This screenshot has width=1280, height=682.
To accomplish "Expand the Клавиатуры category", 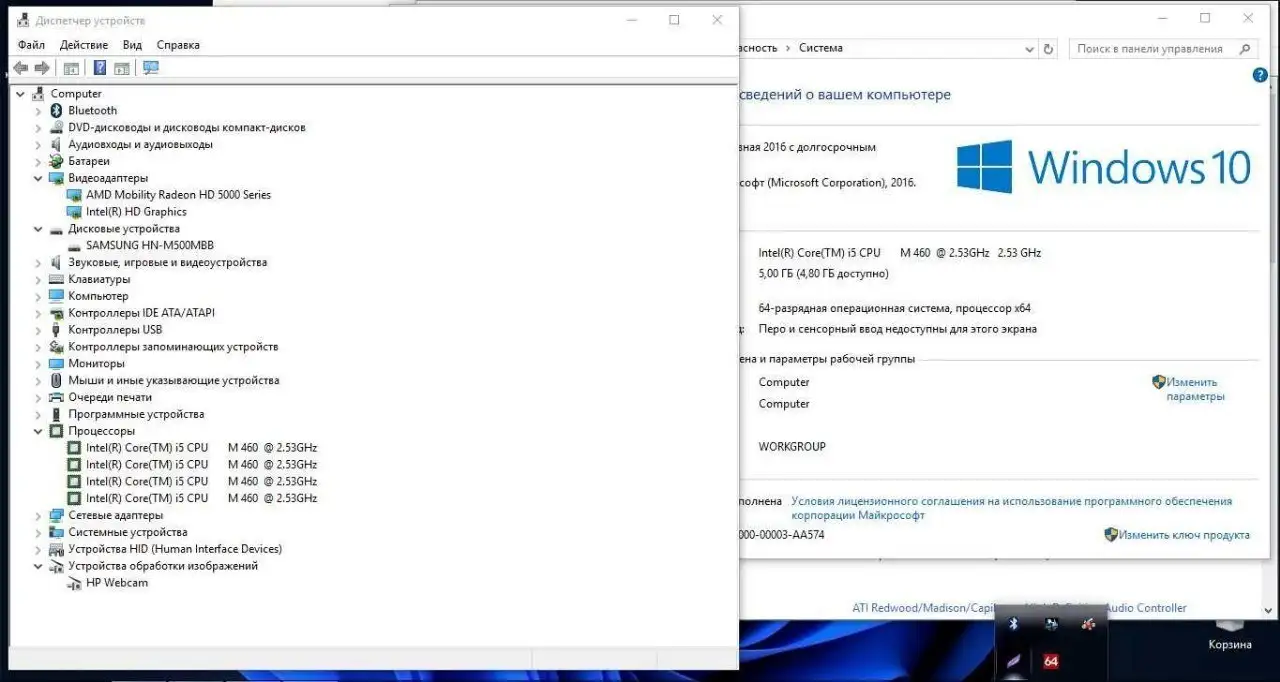I will click(38, 279).
